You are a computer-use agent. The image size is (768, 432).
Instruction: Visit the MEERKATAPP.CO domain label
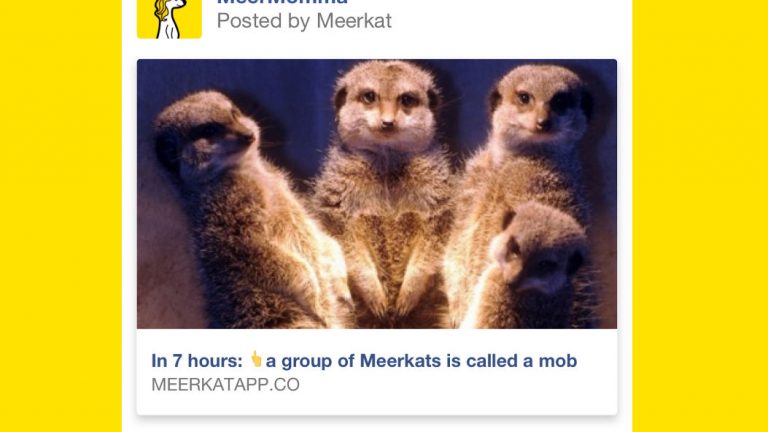(x=225, y=384)
